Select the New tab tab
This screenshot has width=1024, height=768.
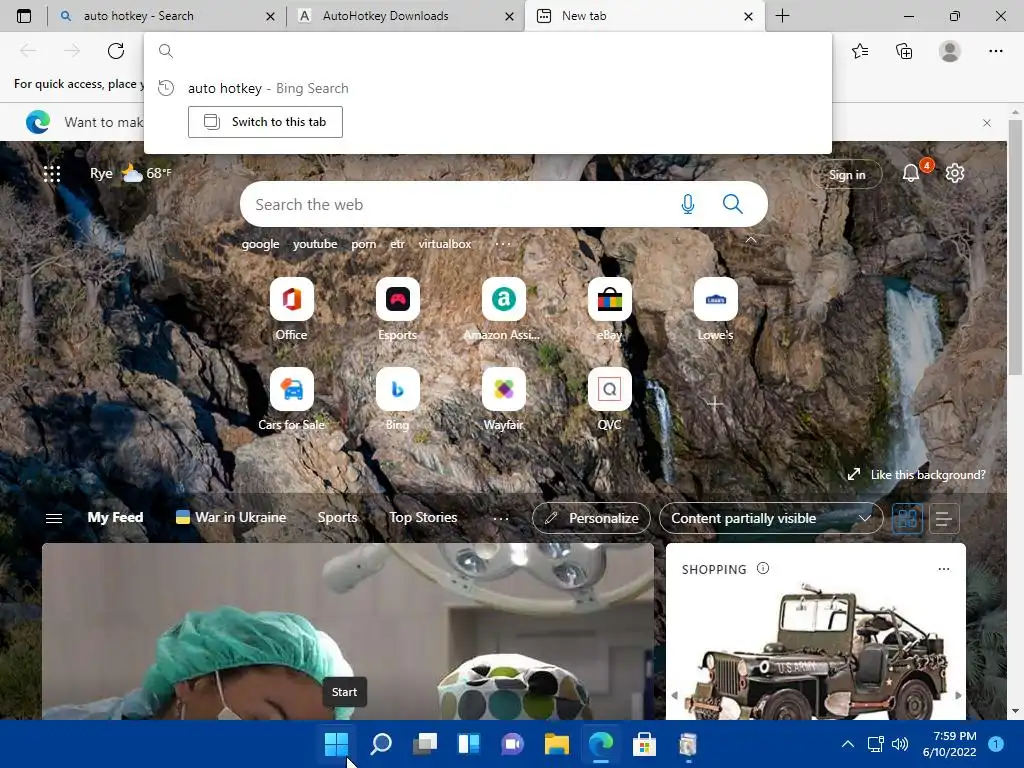click(643, 16)
